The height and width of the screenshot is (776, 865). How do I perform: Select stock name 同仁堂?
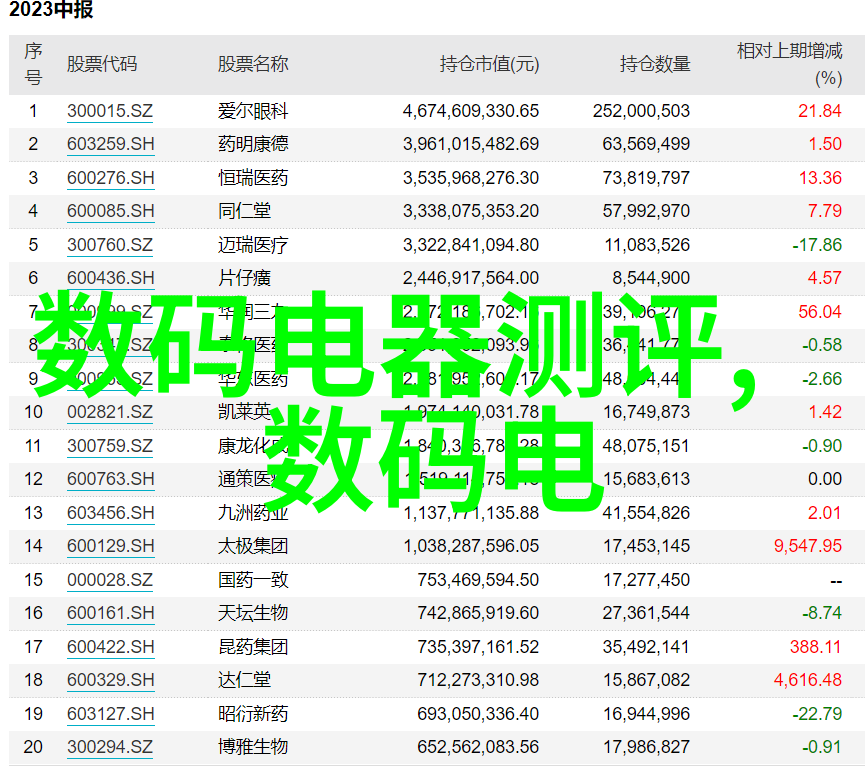coord(244,211)
